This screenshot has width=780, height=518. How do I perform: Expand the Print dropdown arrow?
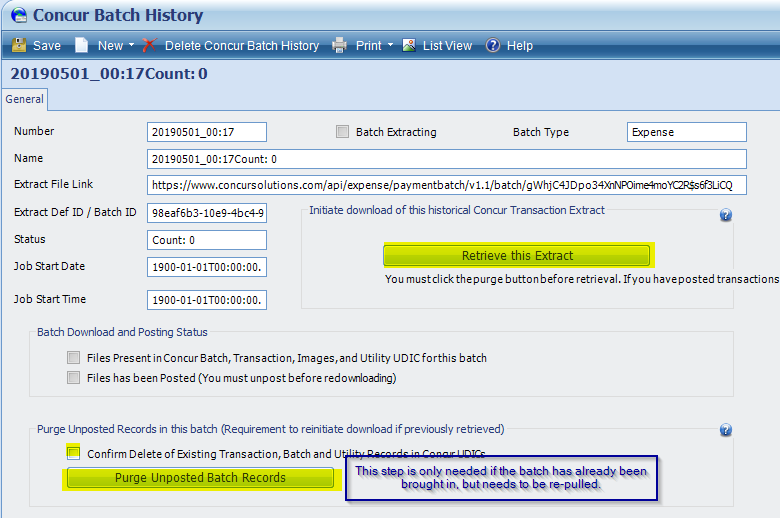(390, 45)
